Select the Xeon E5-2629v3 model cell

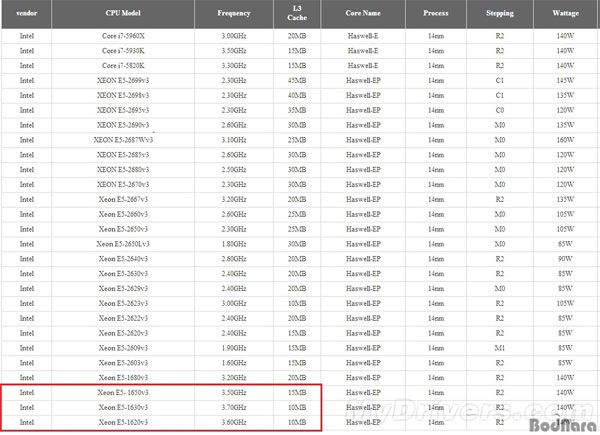pyautogui.click(x=123, y=289)
